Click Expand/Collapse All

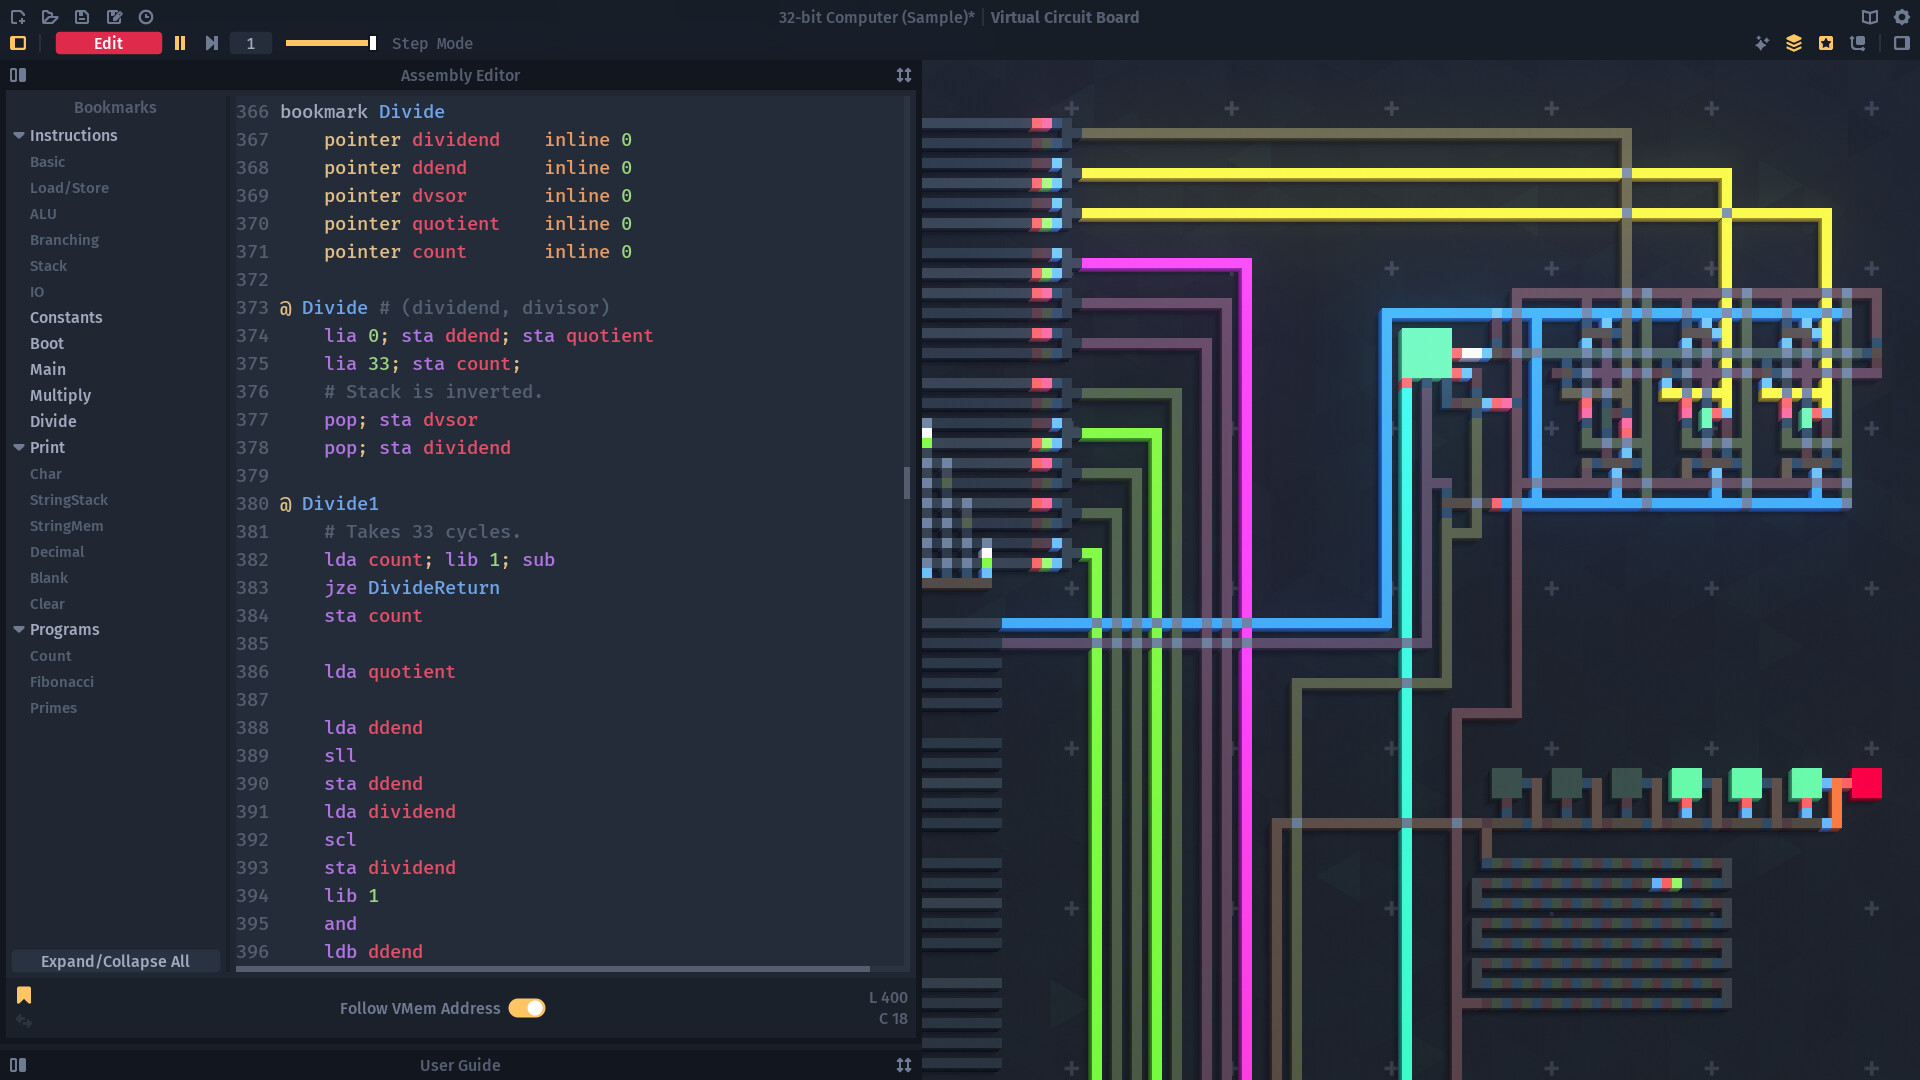pyautogui.click(x=115, y=961)
